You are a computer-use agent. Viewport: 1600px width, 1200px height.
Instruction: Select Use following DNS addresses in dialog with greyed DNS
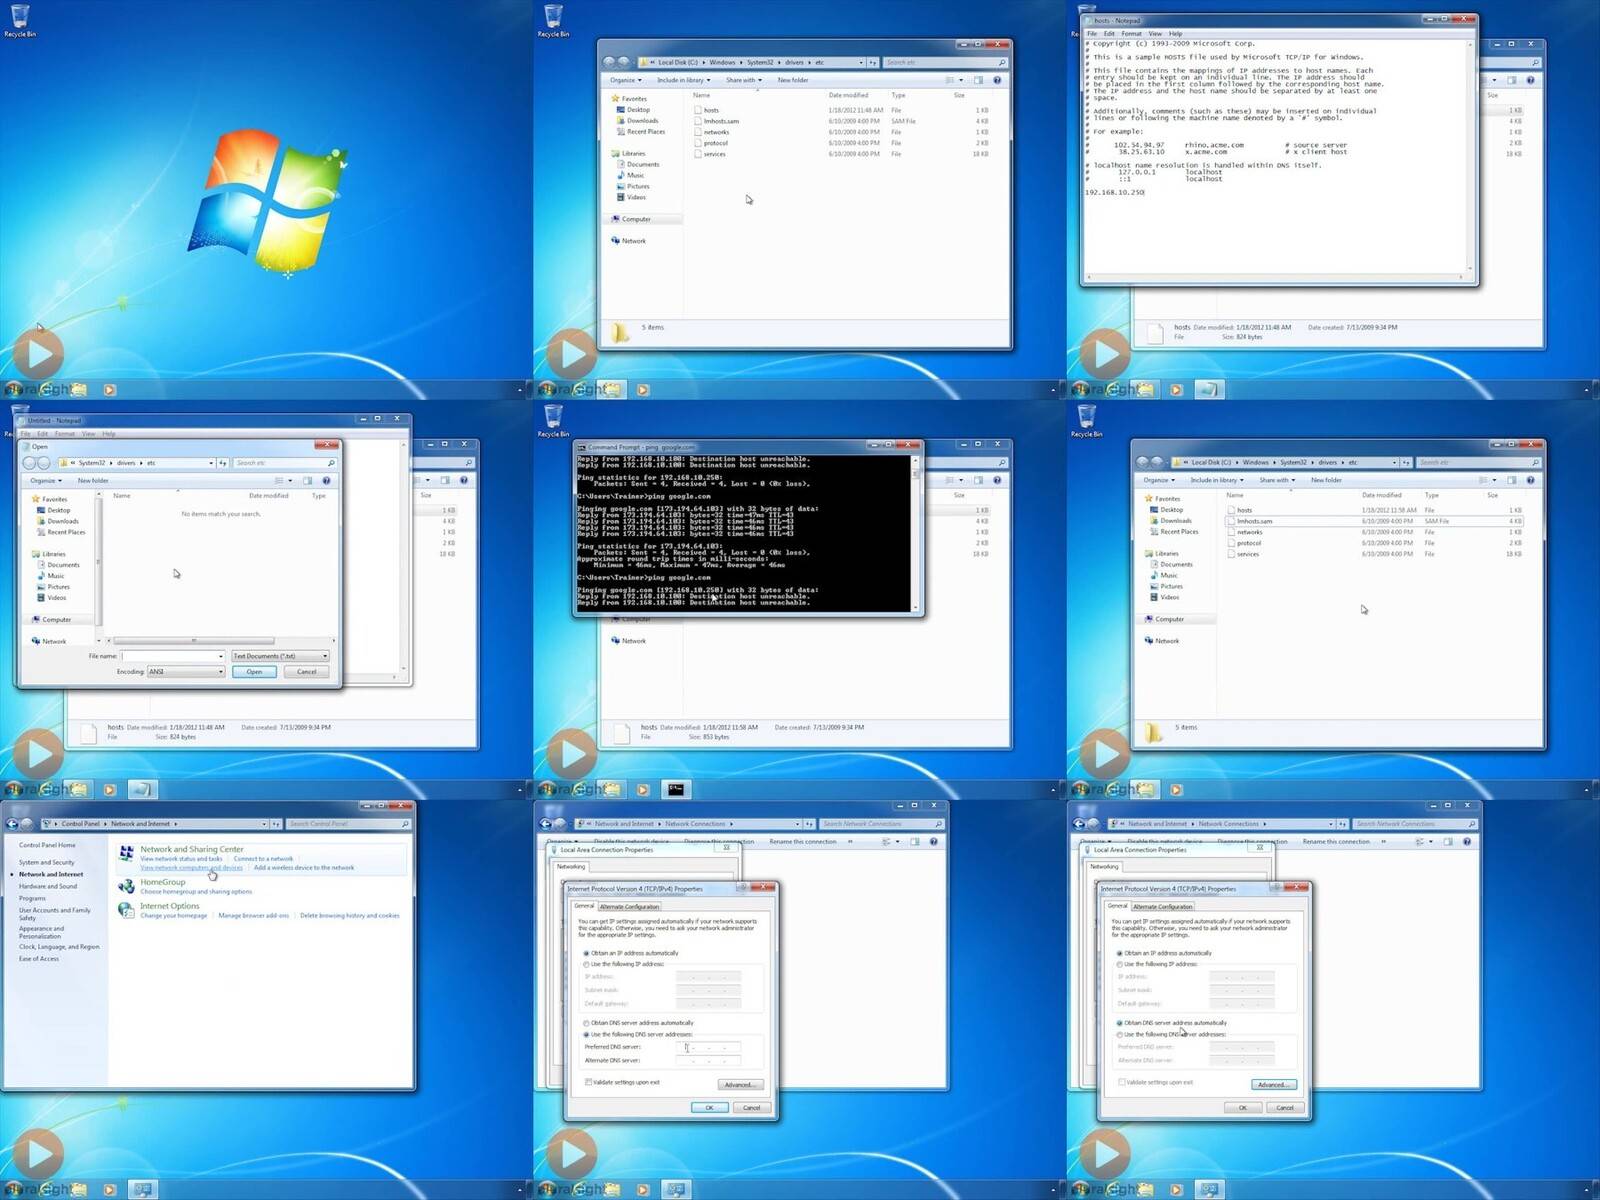pos(1120,1034)
